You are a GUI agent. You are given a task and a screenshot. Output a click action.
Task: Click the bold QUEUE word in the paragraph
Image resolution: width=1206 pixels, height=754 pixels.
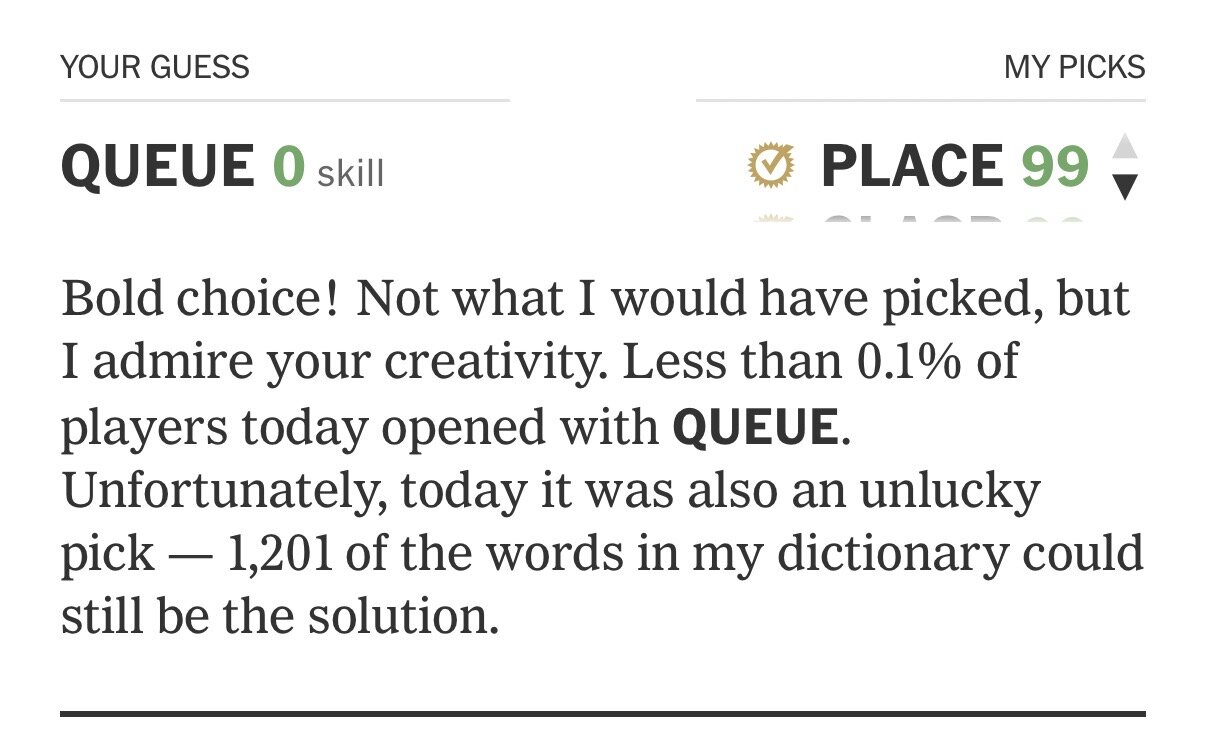click(755, 428)
